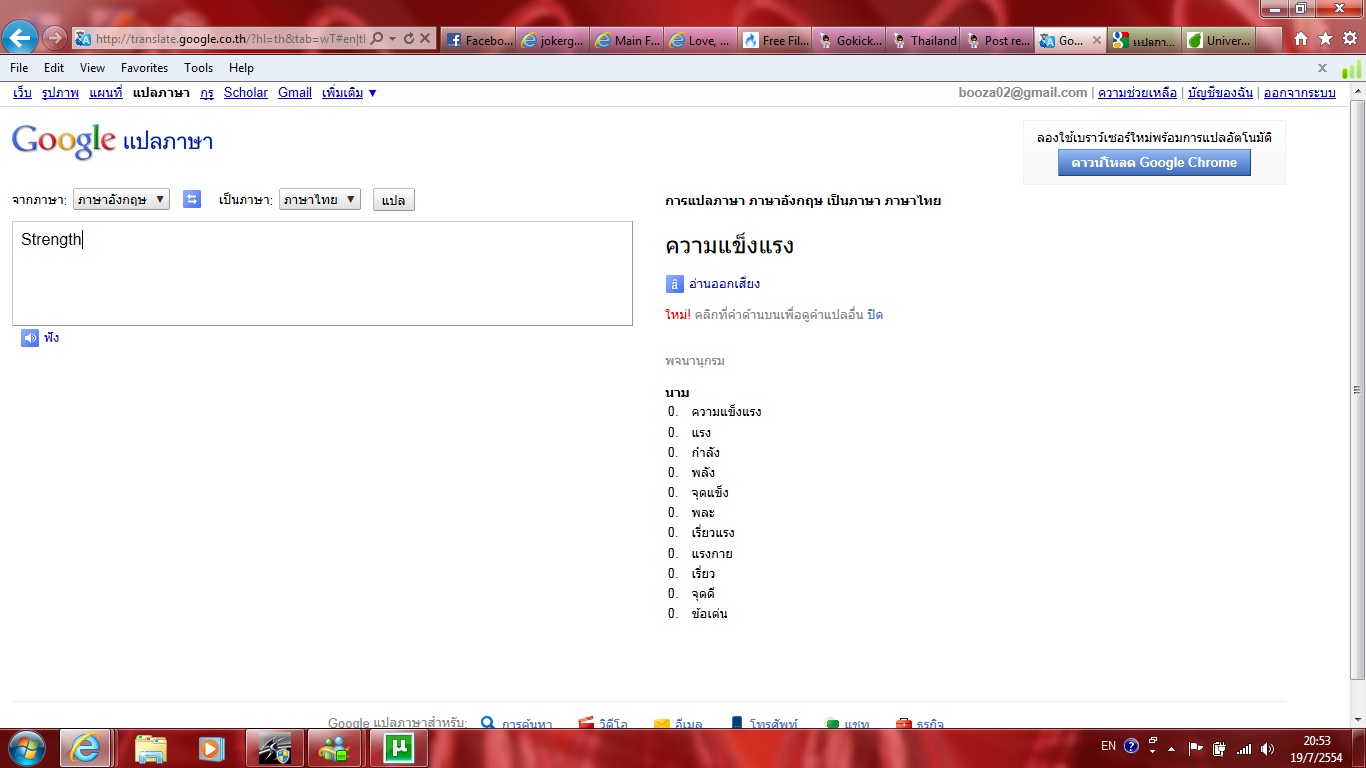Viewport: 1366px width, 768px height.
Task: Open the Help menu
Action: [x=241, y=68]
